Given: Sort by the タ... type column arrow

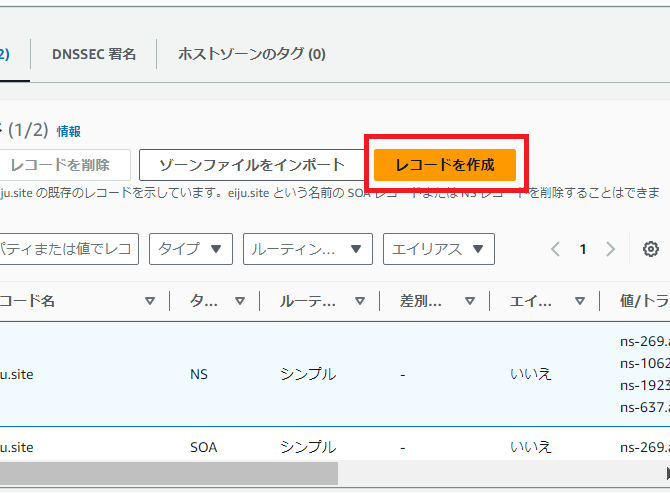Looking at the screenshot, I should [x=240, y=301].
